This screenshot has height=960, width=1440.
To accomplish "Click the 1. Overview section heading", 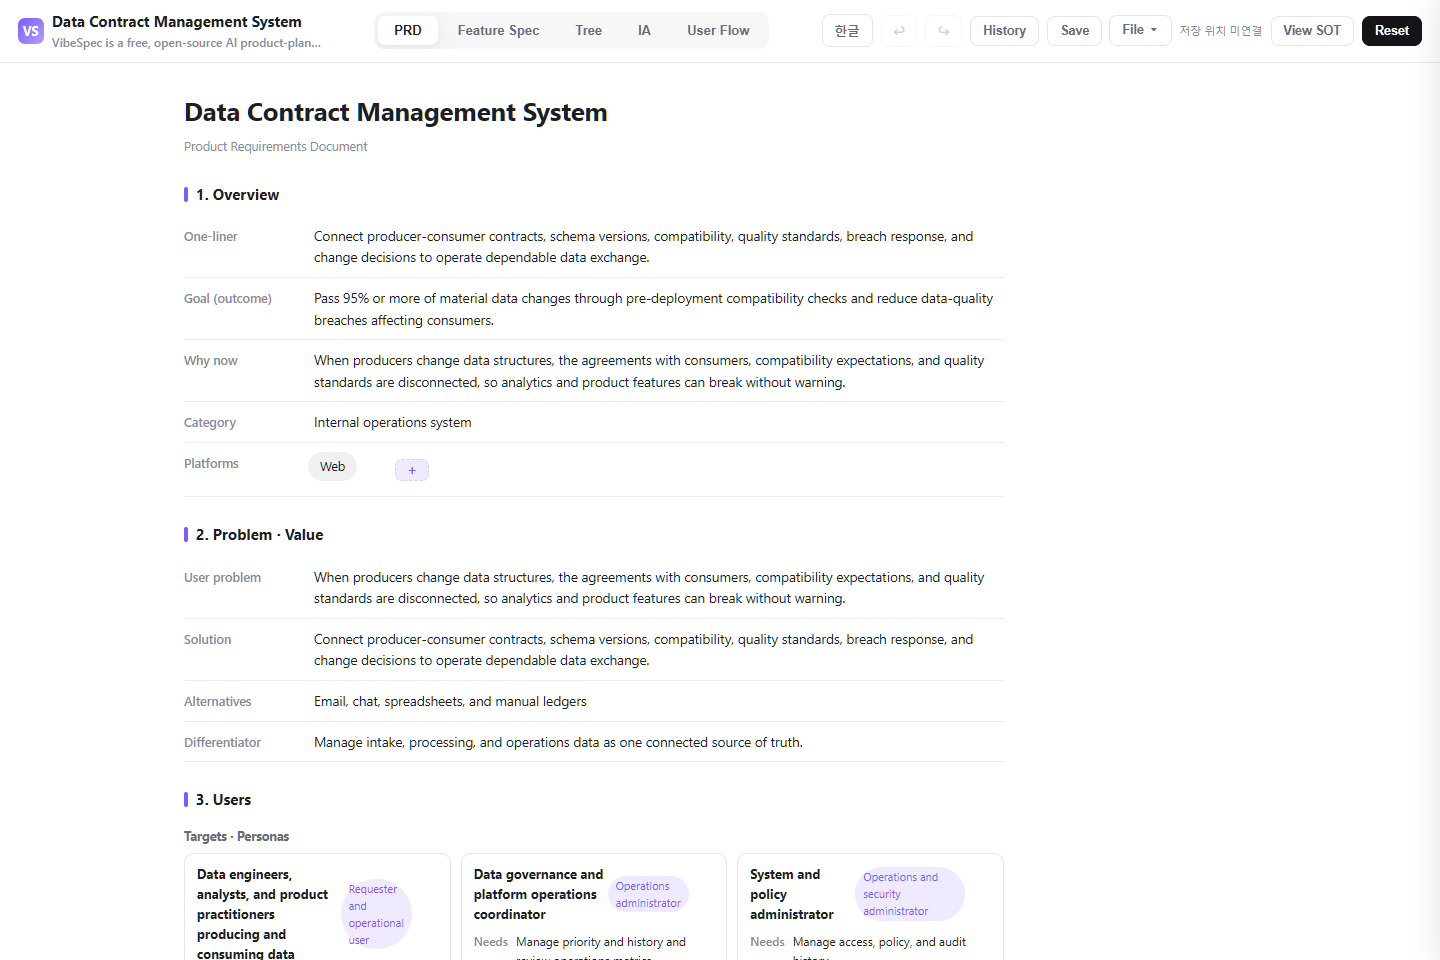I will click(237, 195).
